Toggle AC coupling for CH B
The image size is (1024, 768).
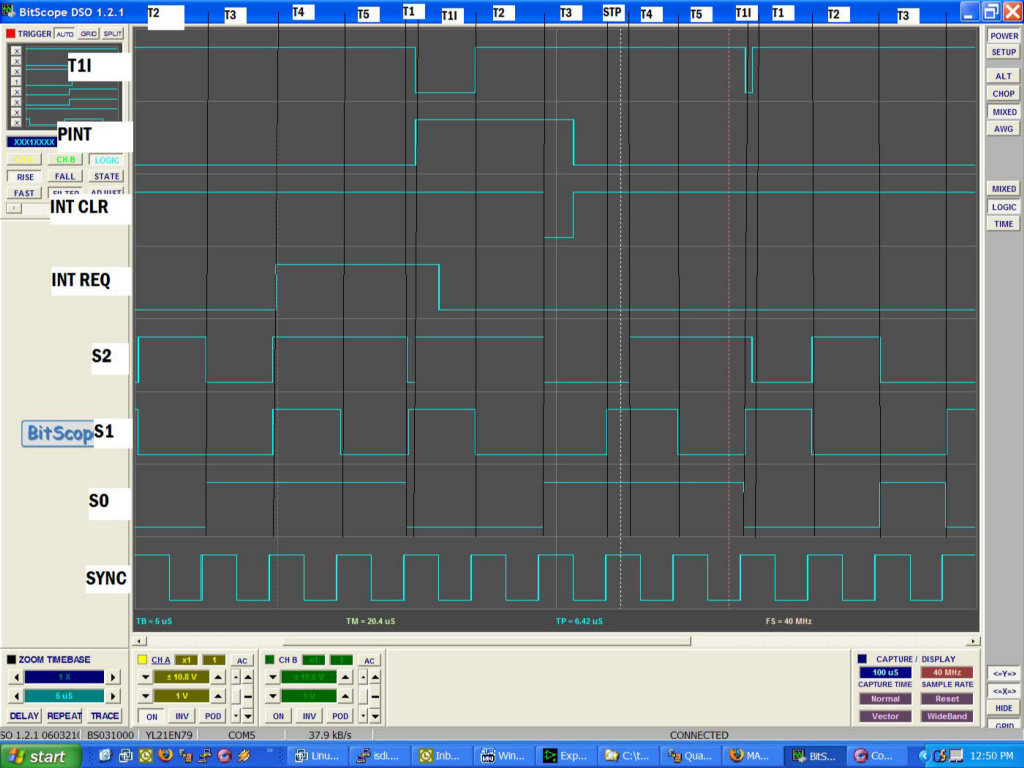pyautogui.click(x=369, y=660)
